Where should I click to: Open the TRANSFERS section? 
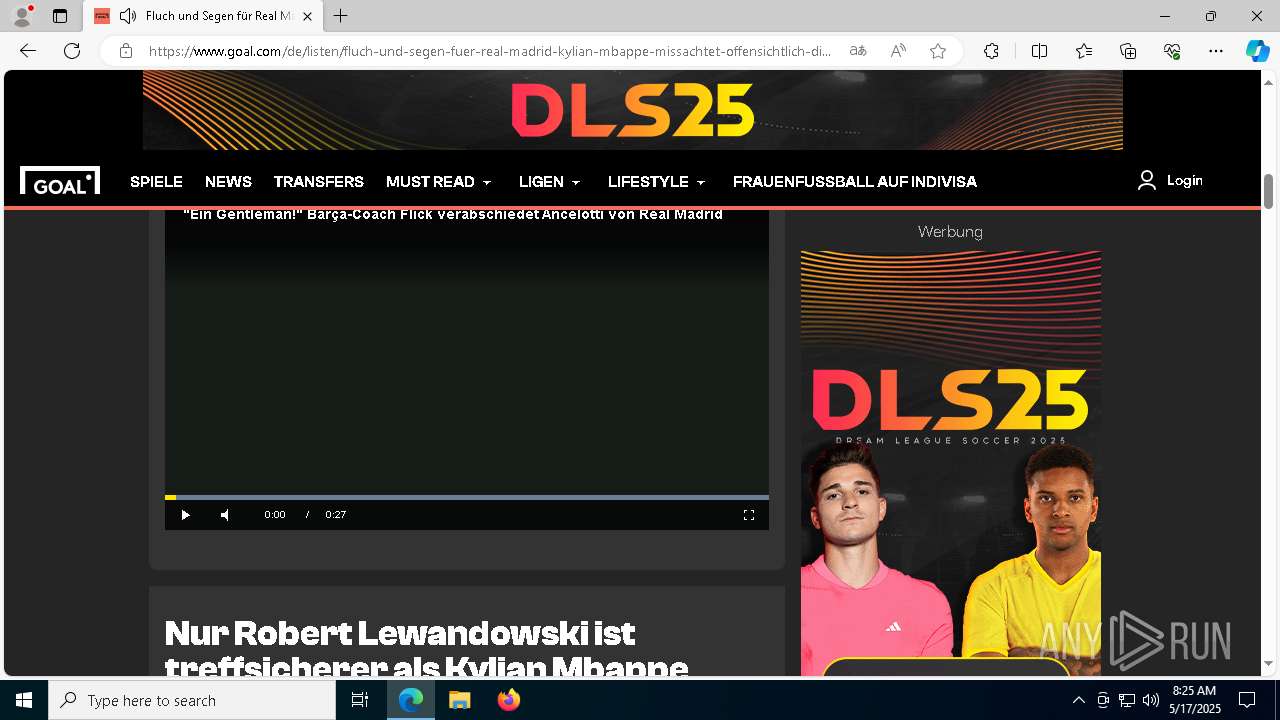coord(318,181)
